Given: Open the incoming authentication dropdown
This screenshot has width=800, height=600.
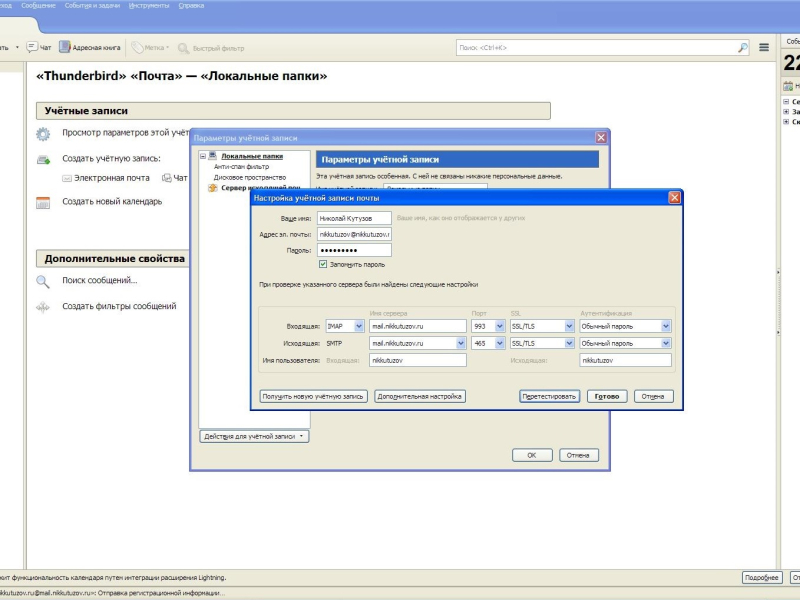Looking at the screenshot, I should coord(666,326).
